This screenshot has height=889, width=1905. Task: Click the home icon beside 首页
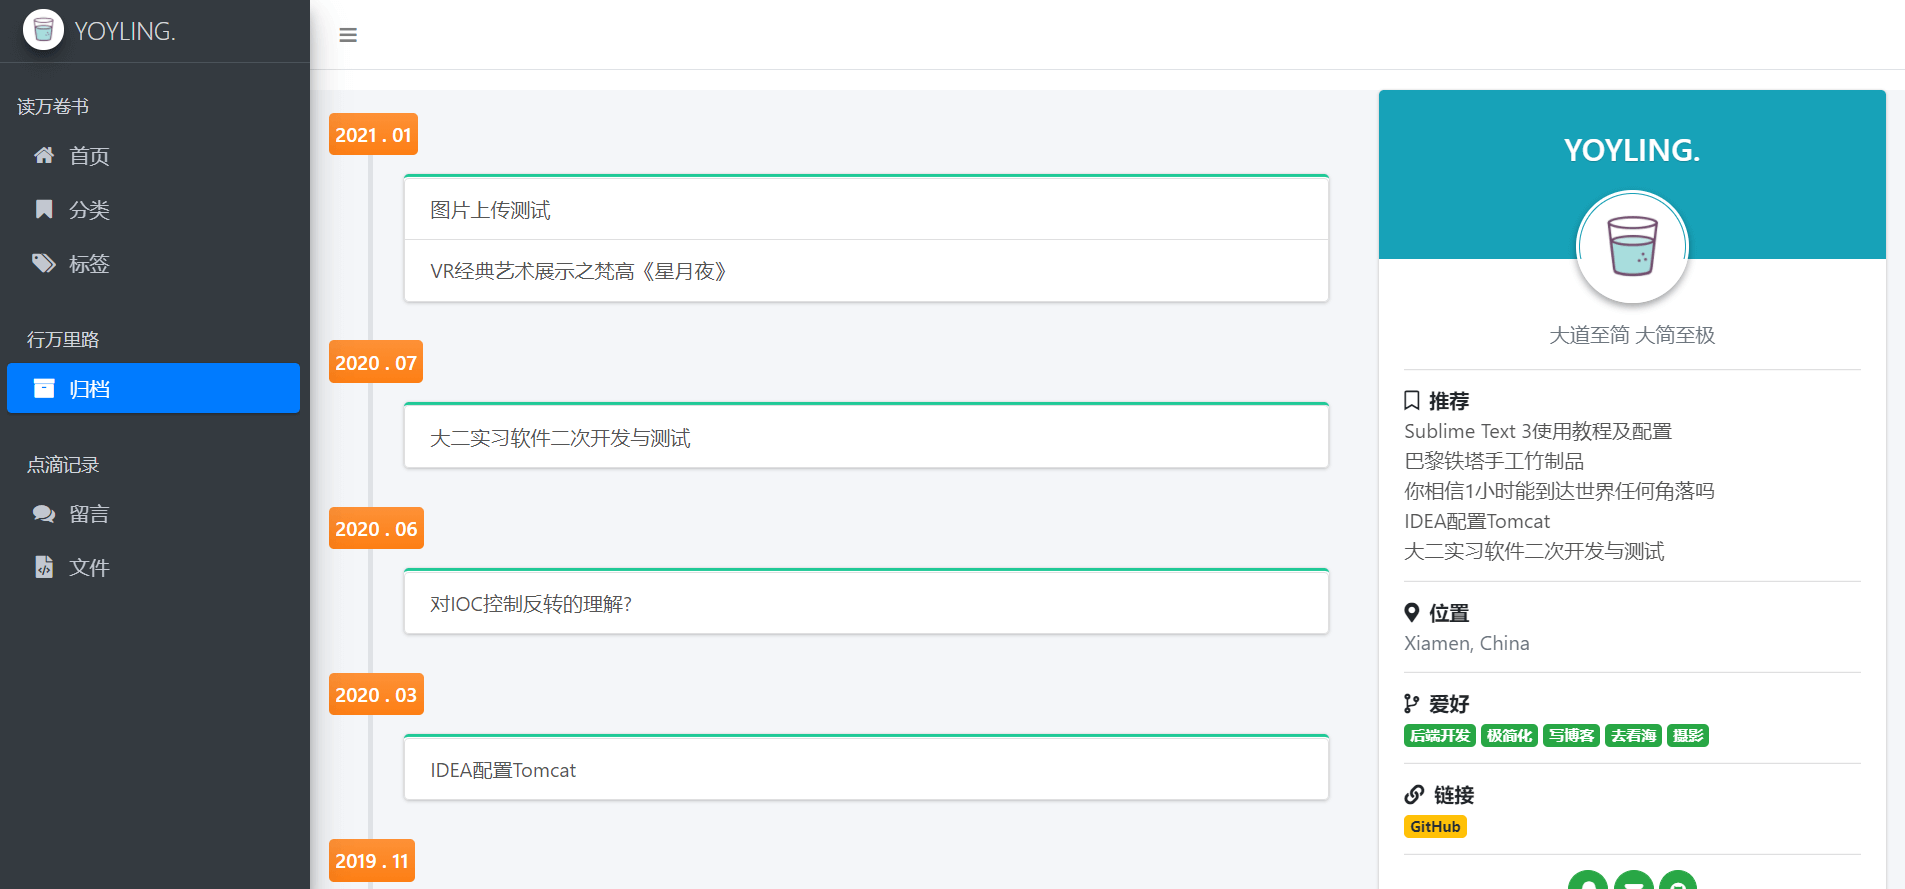(x=44, y=155)
